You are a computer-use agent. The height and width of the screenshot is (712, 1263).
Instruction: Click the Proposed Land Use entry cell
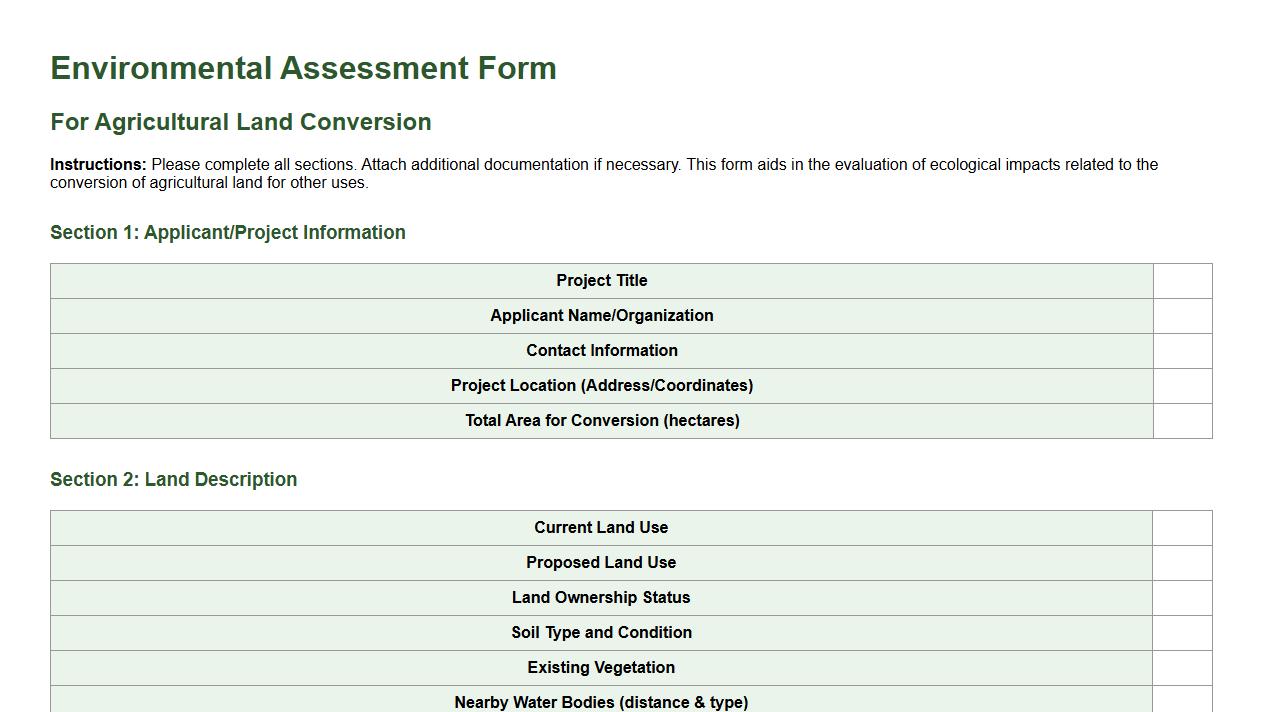1182,562
